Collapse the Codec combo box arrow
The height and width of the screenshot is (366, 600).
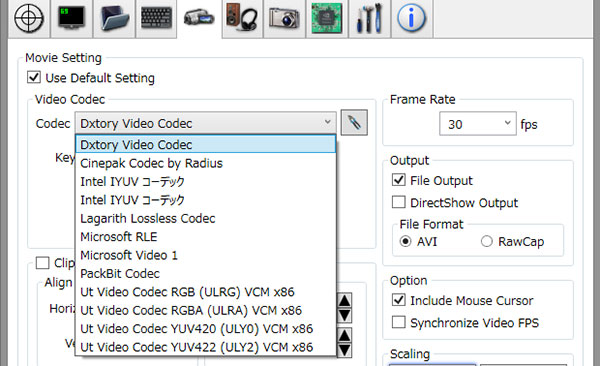[x=328, y=123]
